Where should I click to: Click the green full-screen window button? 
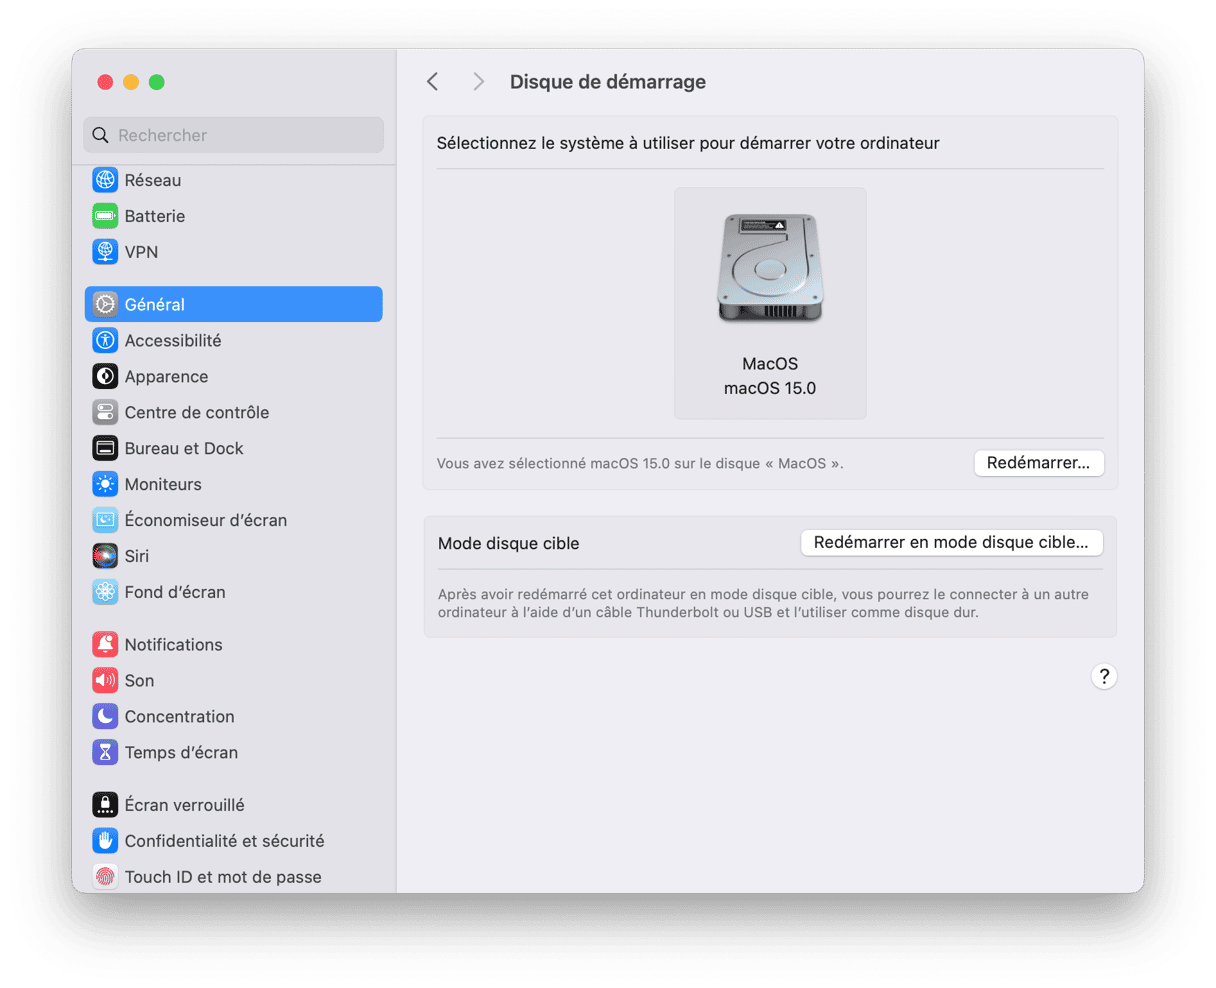(x=157, y=82)
